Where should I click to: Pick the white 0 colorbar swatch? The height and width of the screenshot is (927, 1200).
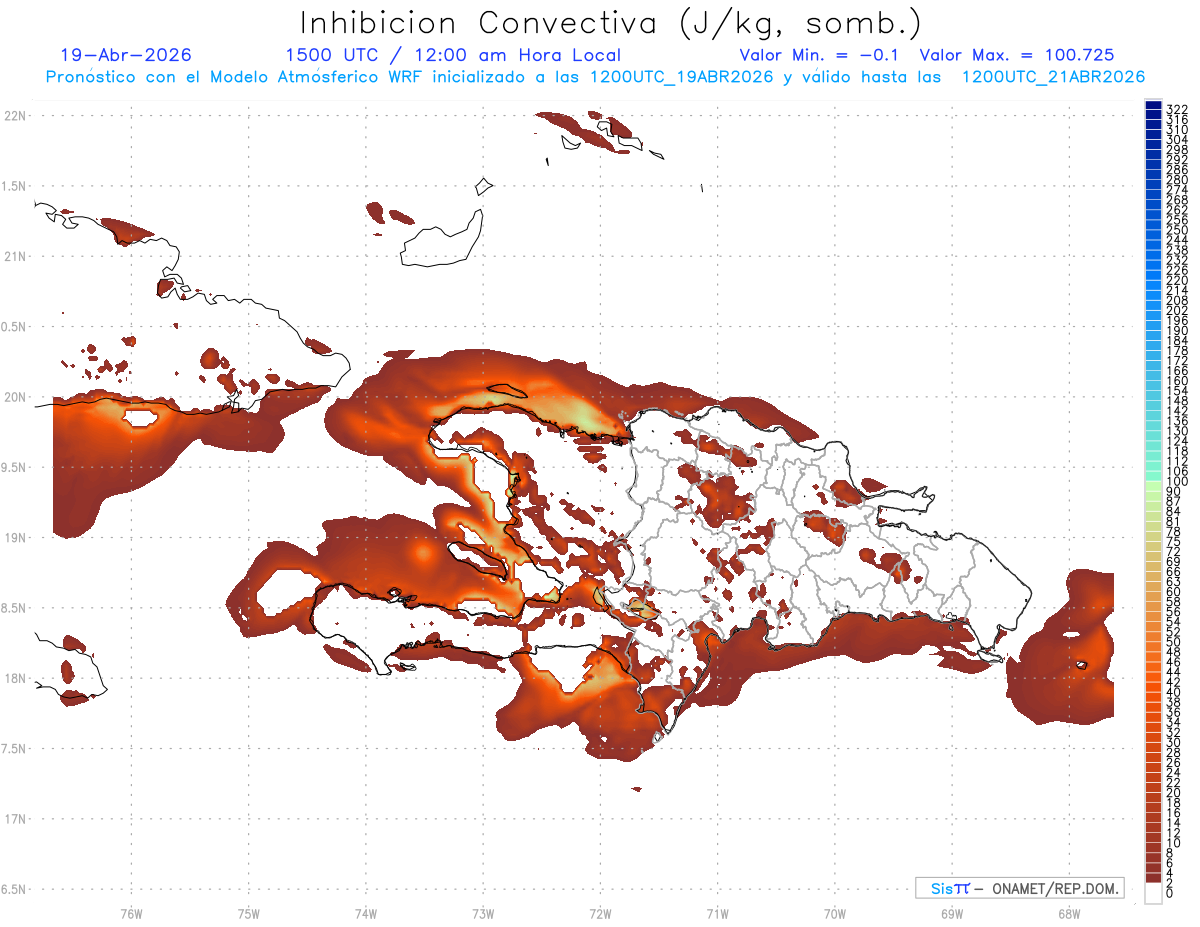1153,892
